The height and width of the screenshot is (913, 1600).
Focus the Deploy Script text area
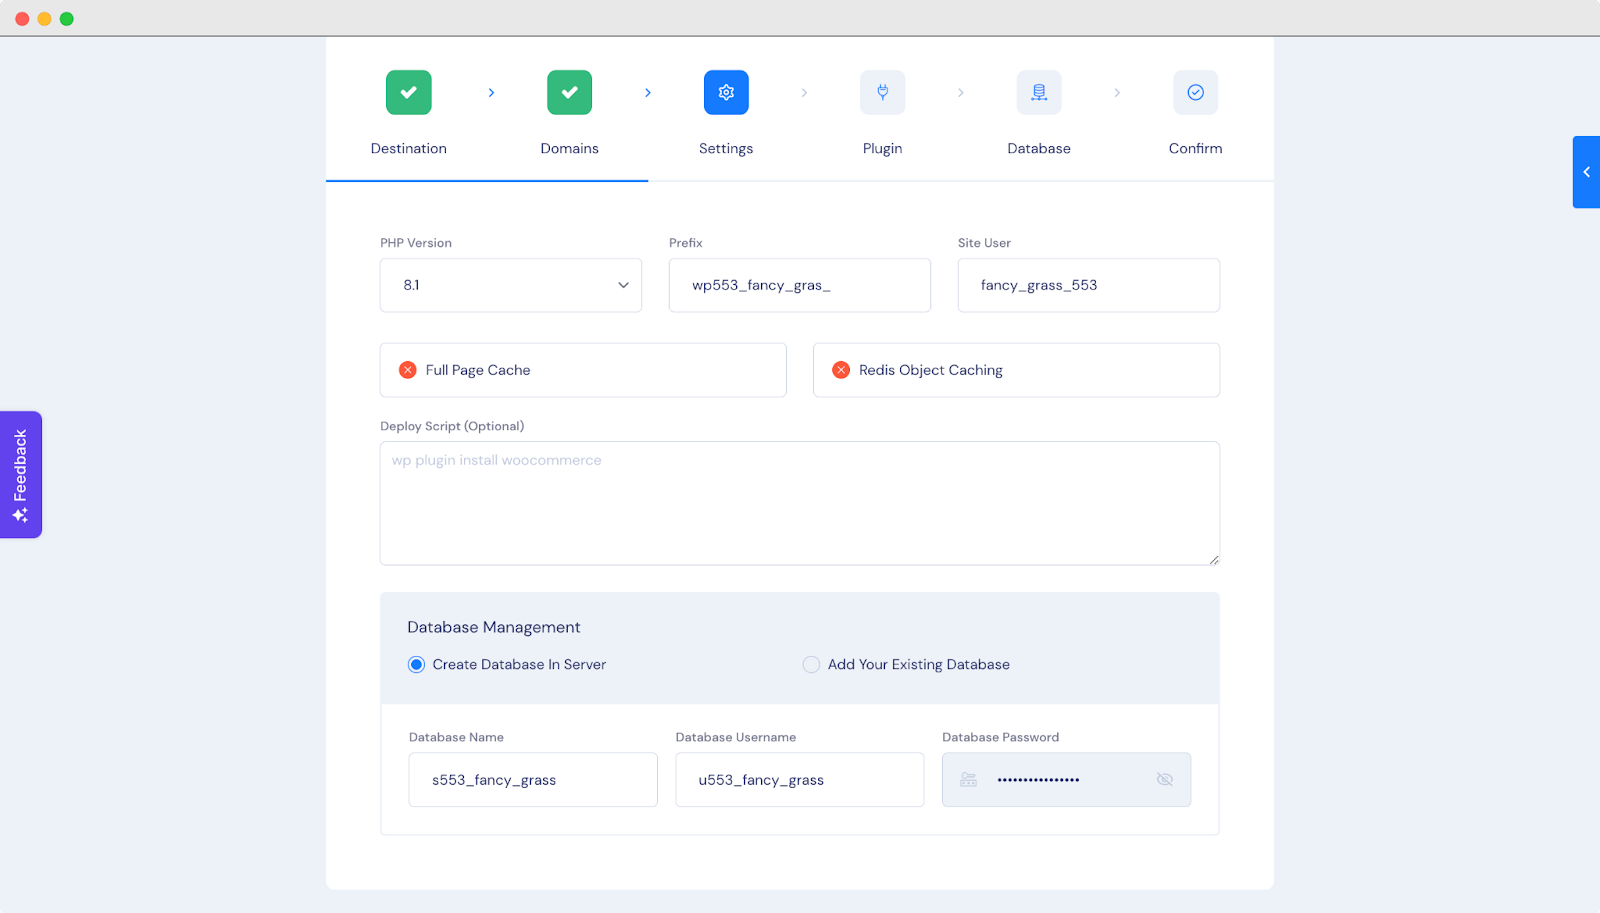(x=799, y=504)
